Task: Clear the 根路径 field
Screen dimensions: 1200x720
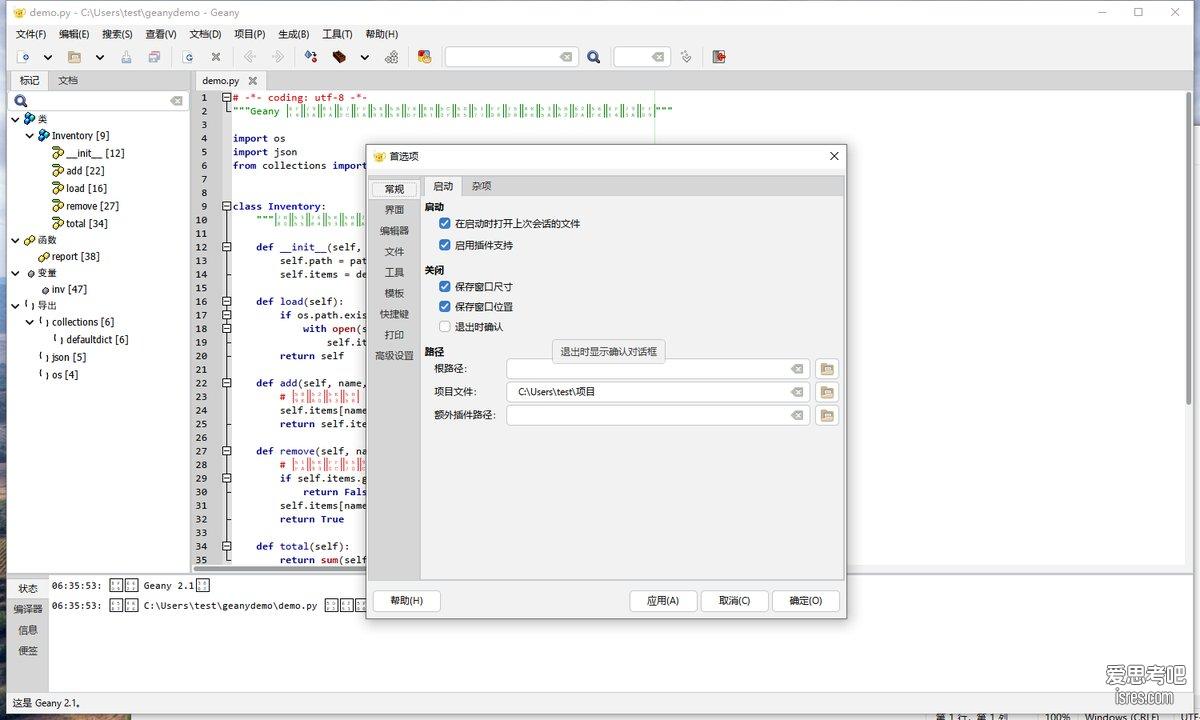Action: [797, 369]
